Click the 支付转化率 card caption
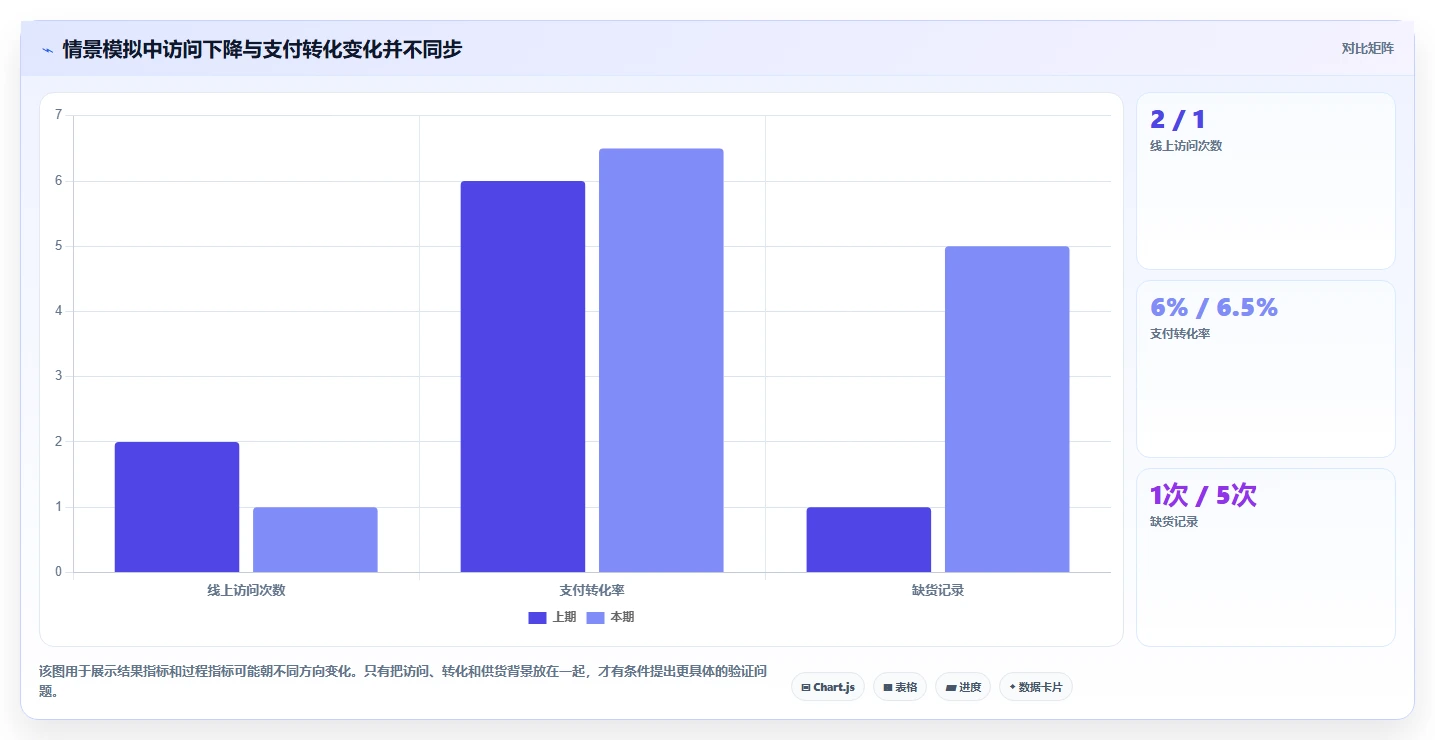1435x740 pixels. [1180, 334]
